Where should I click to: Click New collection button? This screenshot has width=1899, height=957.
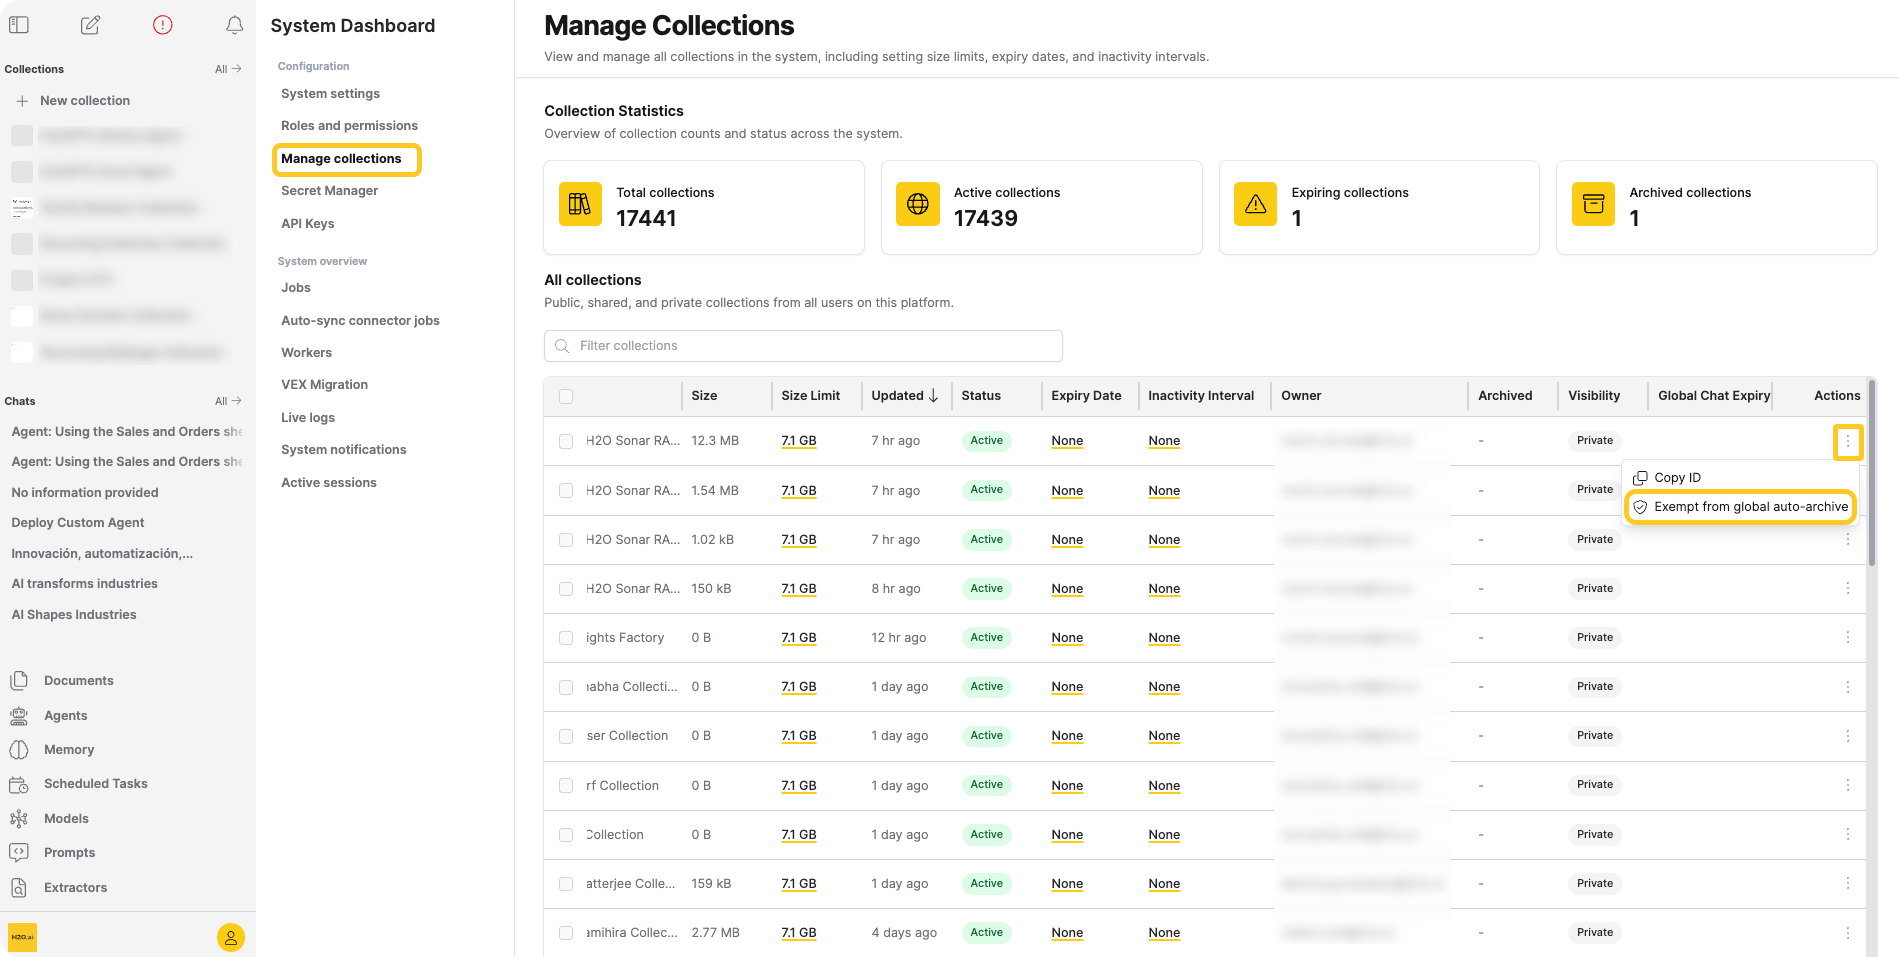85,101
